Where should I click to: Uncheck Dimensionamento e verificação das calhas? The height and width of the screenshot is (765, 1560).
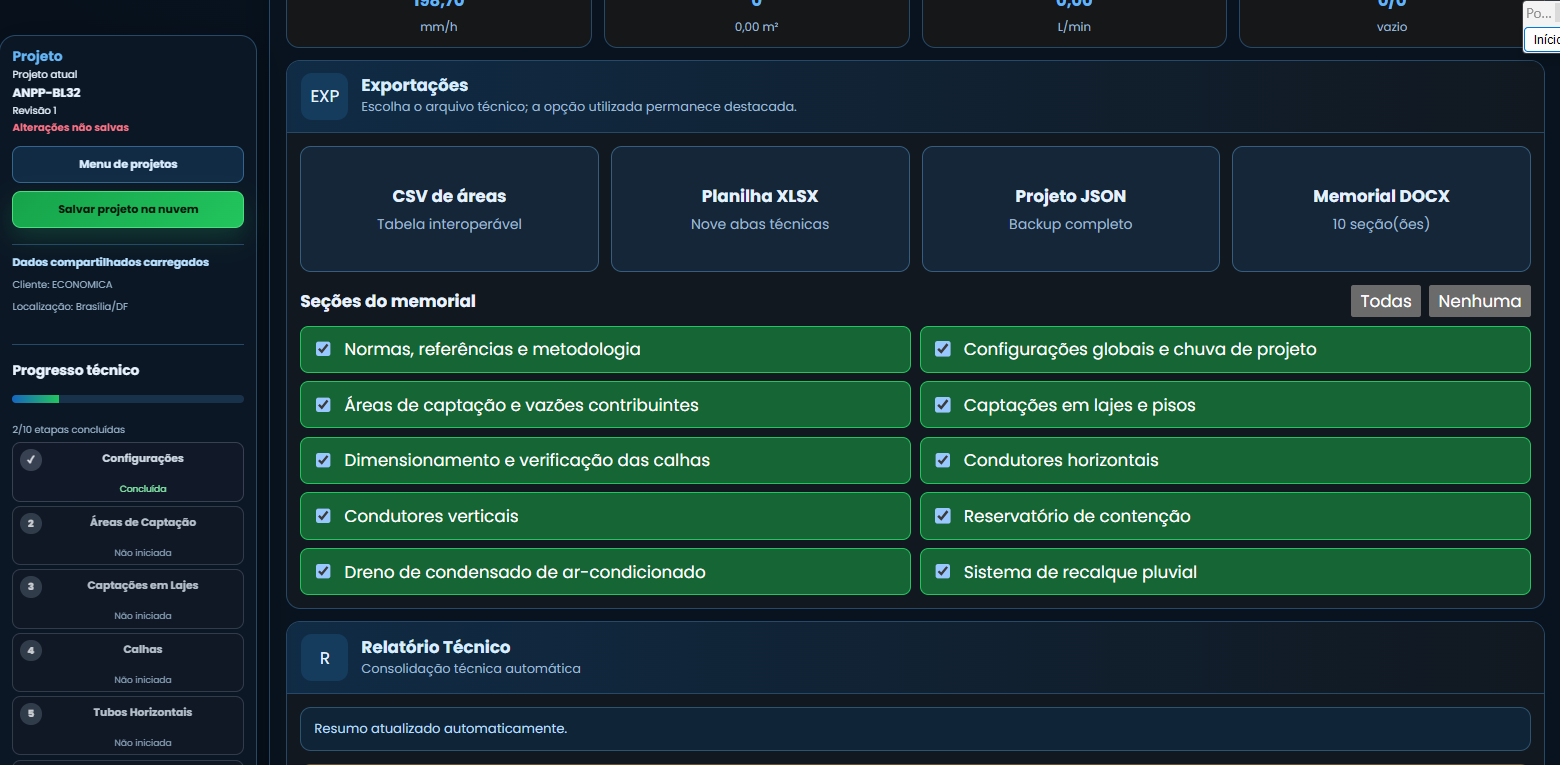pos(323,460)
